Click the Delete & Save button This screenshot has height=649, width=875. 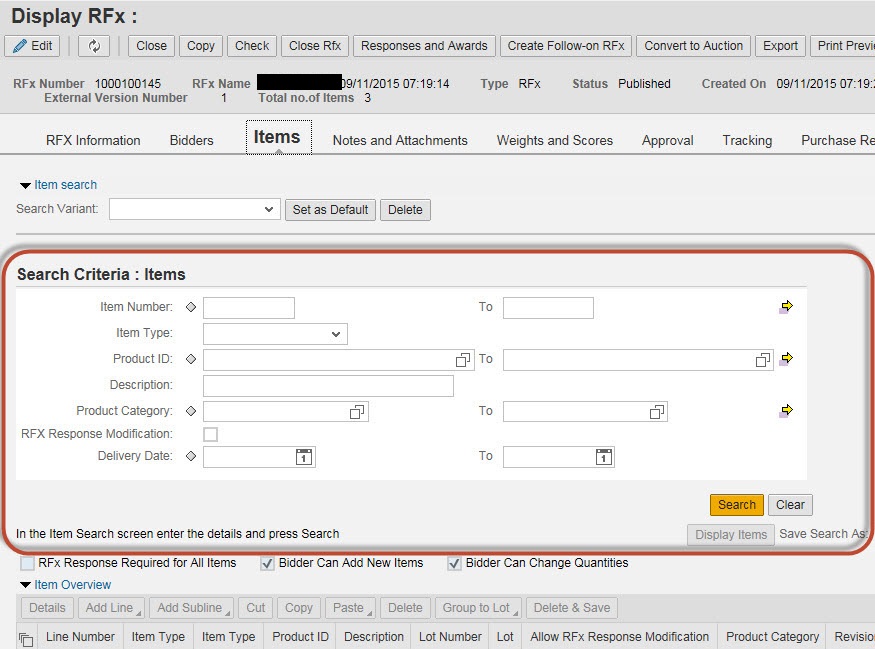click(572, 608)
